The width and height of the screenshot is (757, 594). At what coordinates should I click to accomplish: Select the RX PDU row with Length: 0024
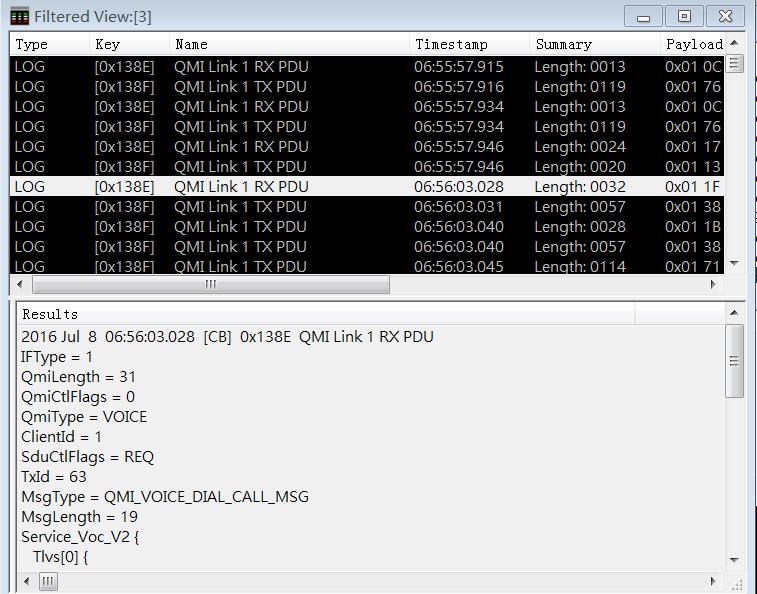(367, 147)
